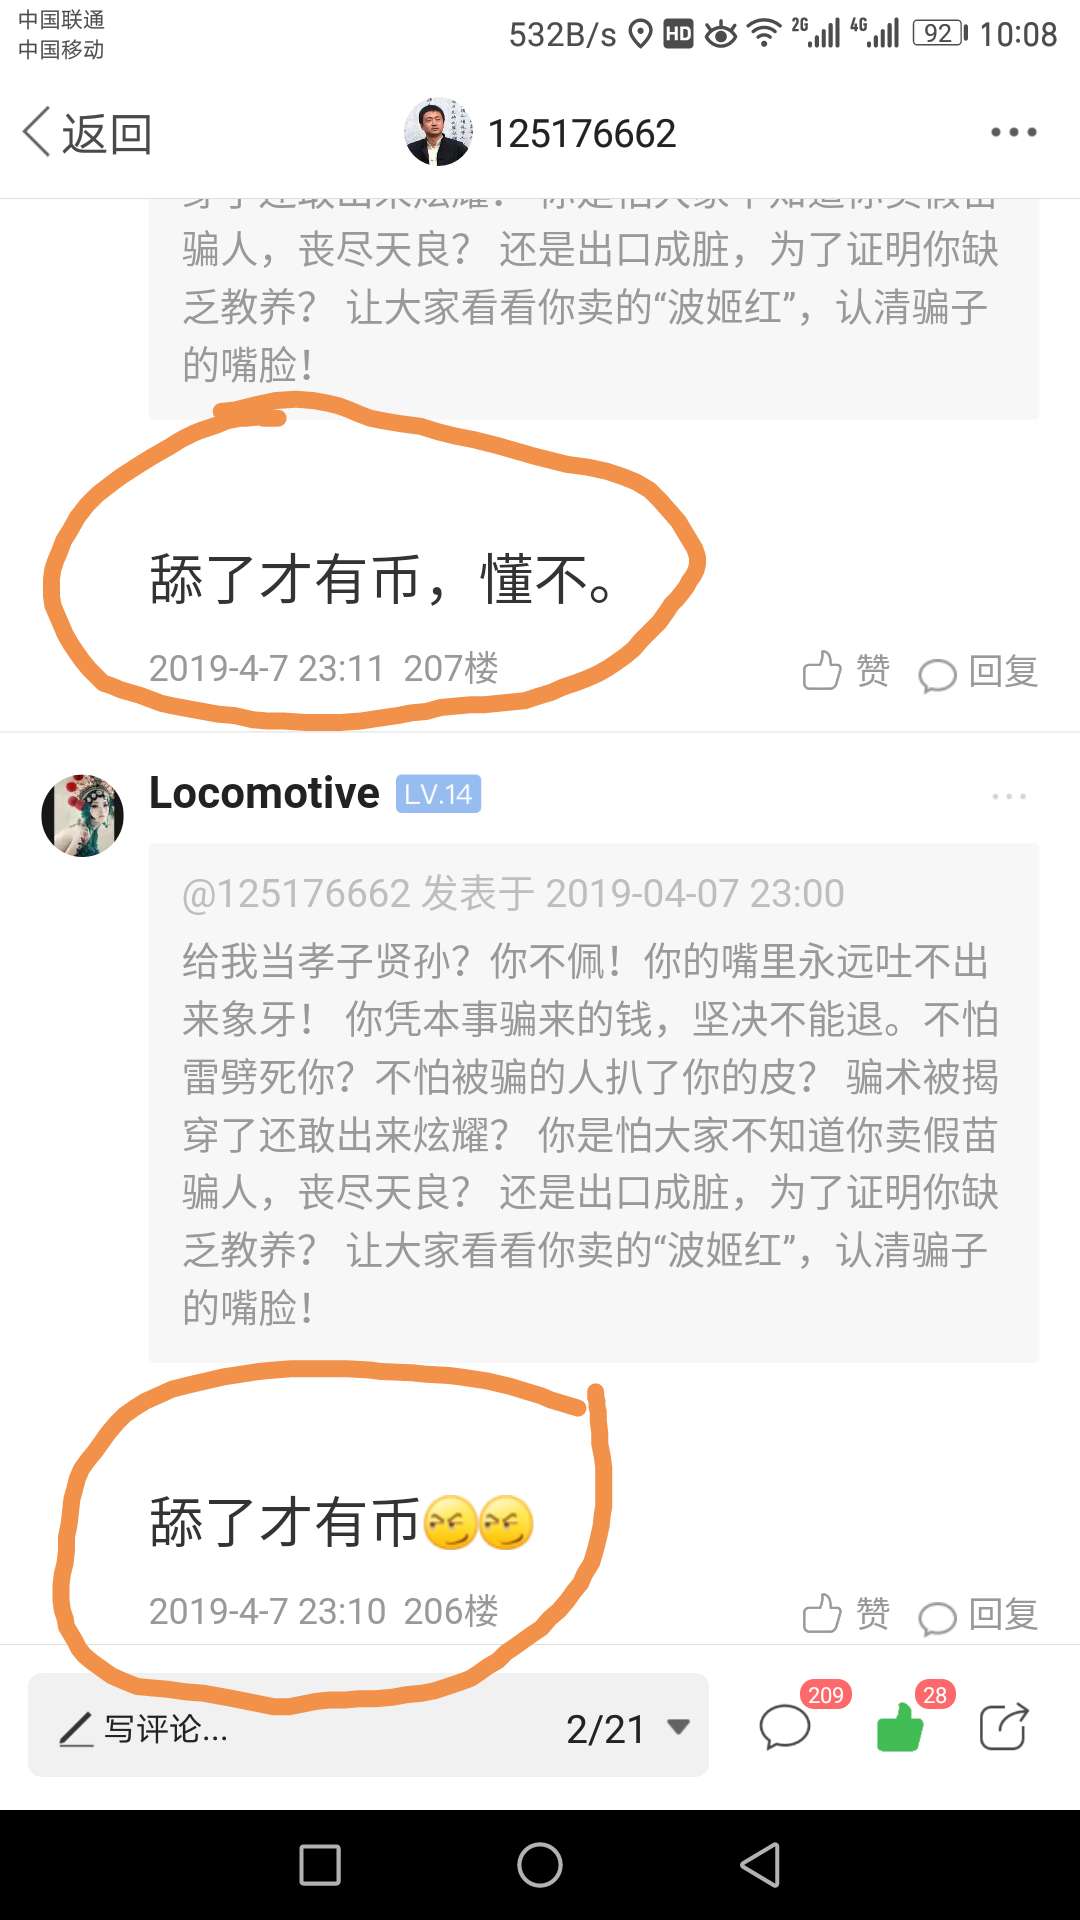Expand the 2/21 page selector dropdown
Screen dimensions: 1080x1920
click(x=628, y=1728)
